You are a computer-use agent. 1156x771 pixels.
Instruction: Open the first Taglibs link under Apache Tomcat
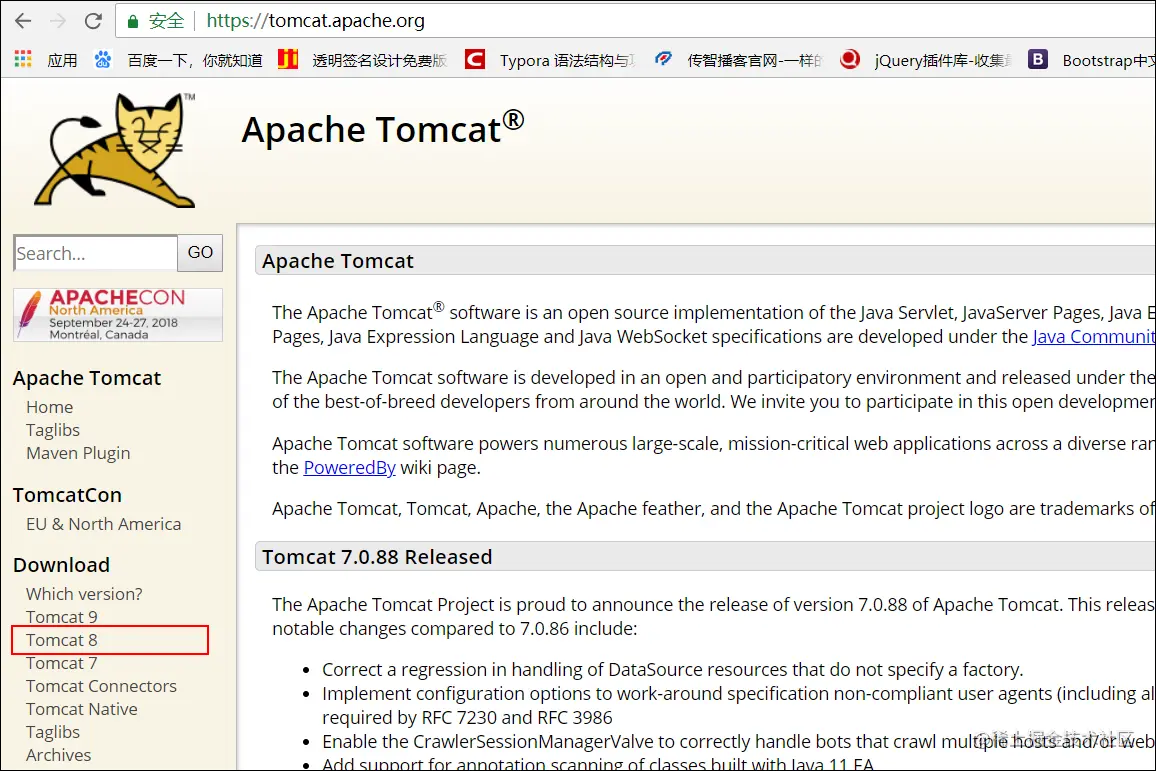click(52, 430)
